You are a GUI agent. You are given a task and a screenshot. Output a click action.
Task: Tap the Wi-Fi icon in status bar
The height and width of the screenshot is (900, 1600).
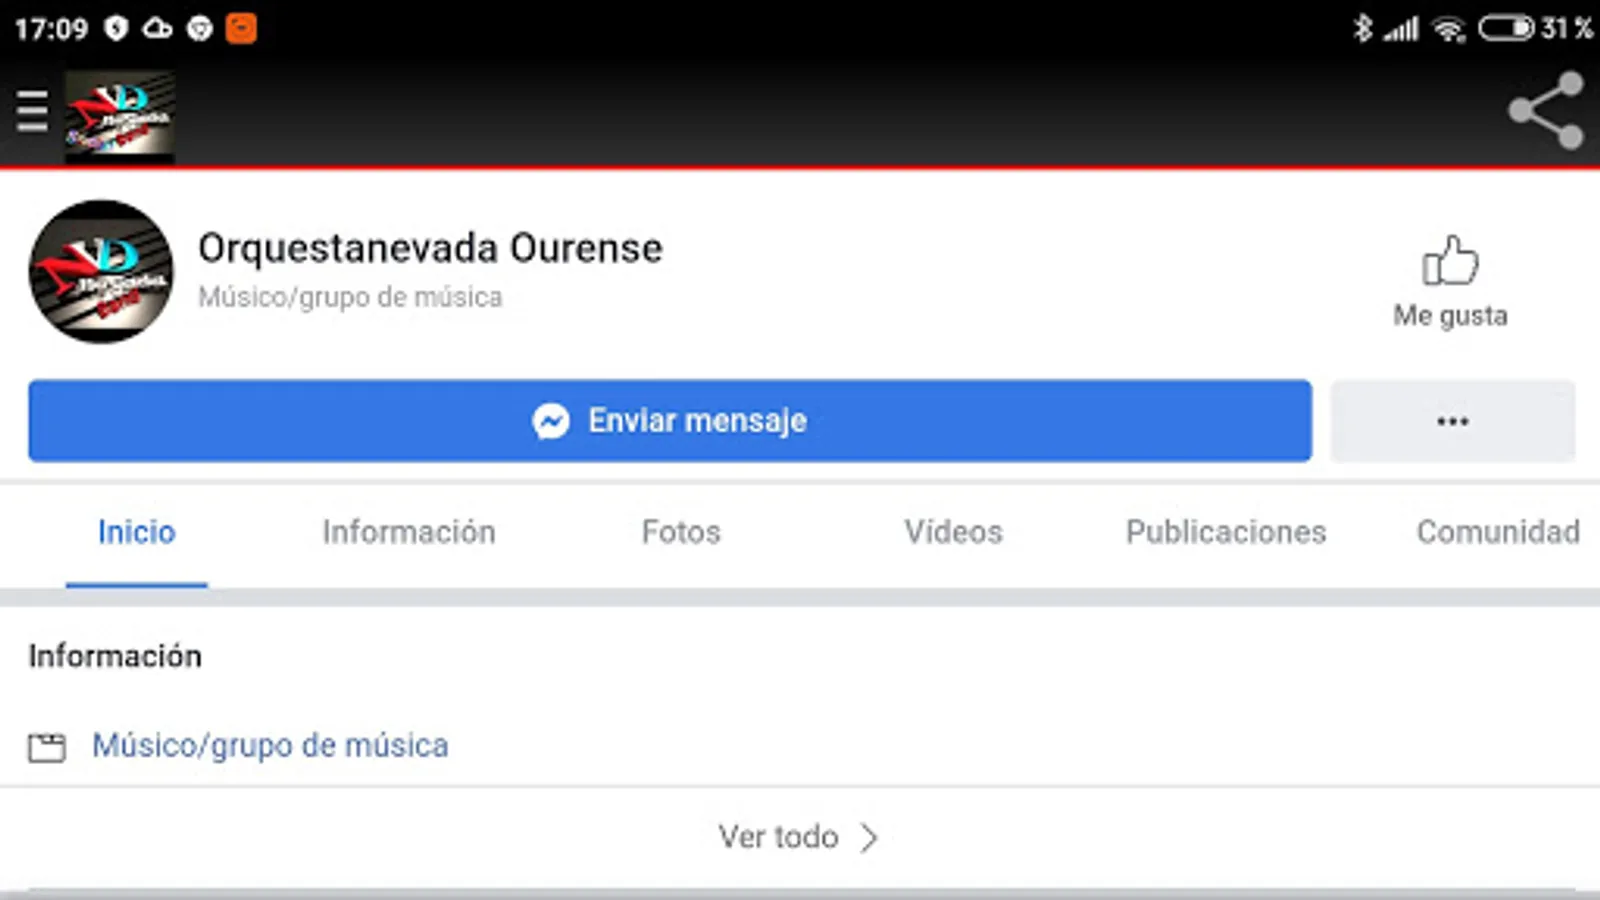[x=1448, y=29]
